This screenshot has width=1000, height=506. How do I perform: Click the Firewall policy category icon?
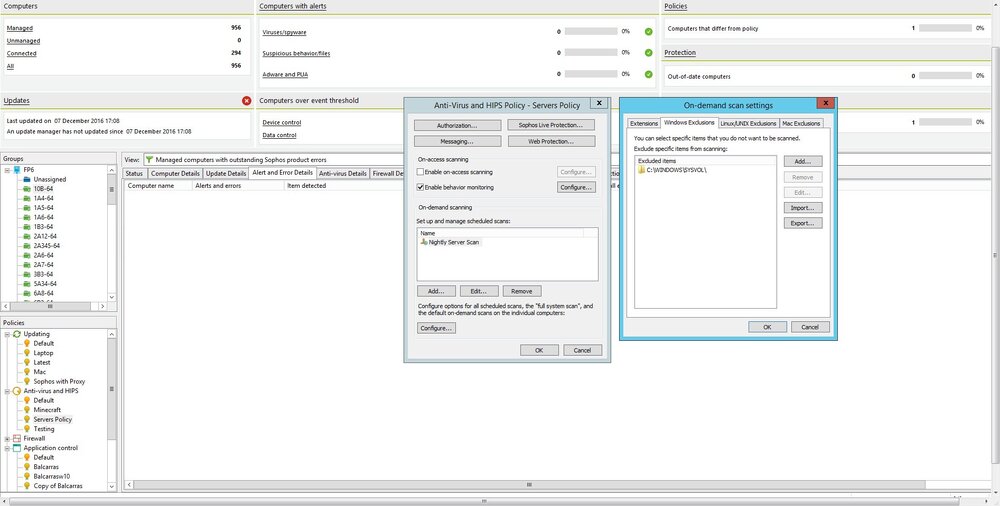click(17, 438)
